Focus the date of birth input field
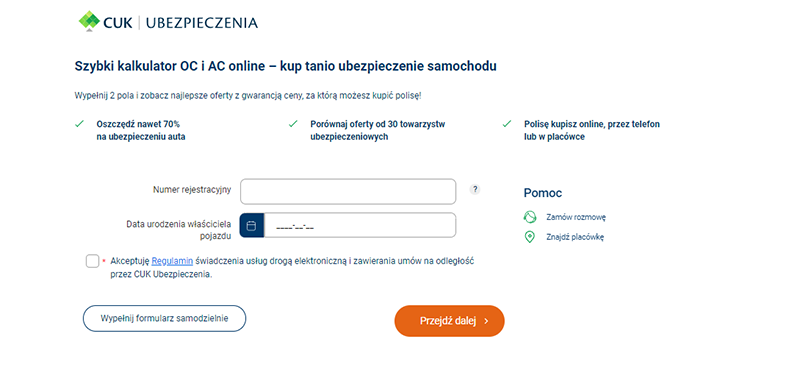 [360, 225]
